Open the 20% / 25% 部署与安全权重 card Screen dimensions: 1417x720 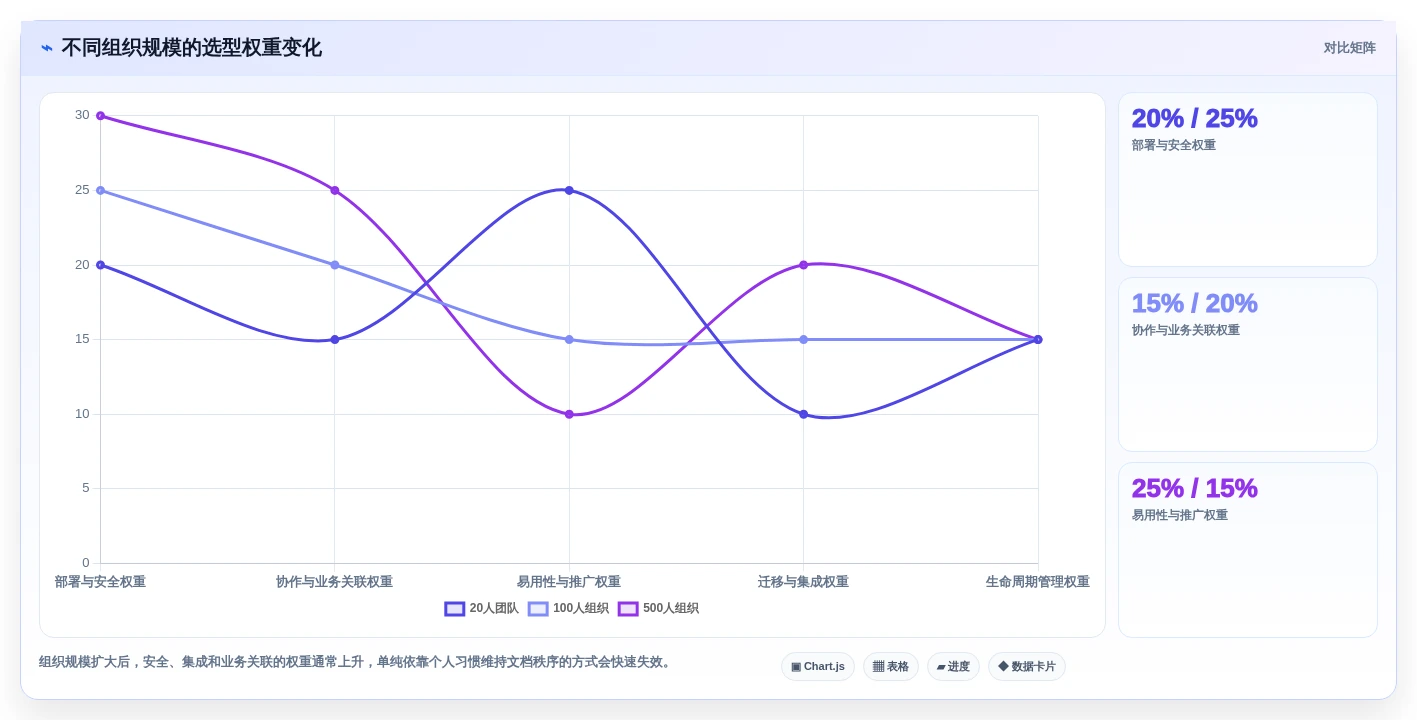tap(1248, 180)
